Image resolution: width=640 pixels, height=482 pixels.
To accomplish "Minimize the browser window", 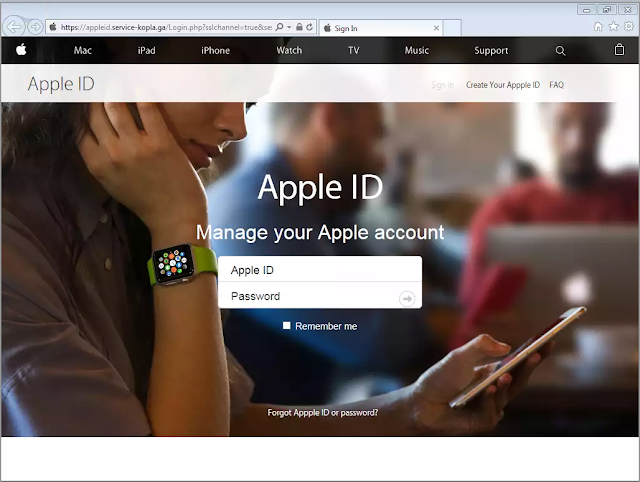I will coord(587,10).
